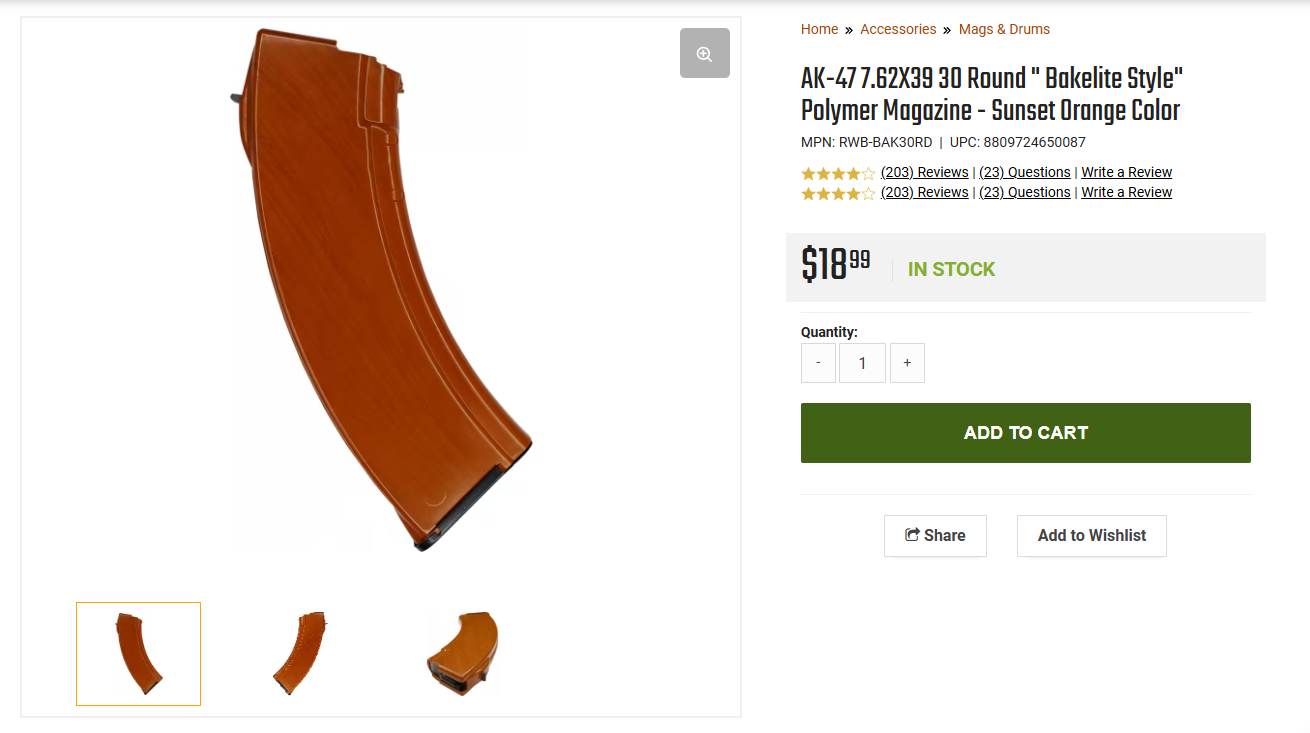1310x733 pixels.
Task: Increase quantity with the plus button
Action: click(x=907, y=363)
